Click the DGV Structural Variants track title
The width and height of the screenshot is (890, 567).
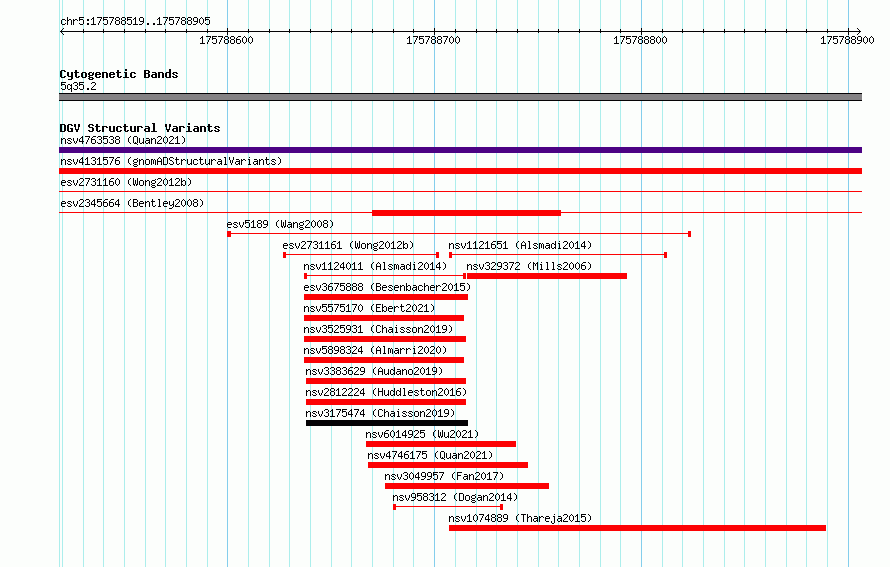click(x=140, y=128)
